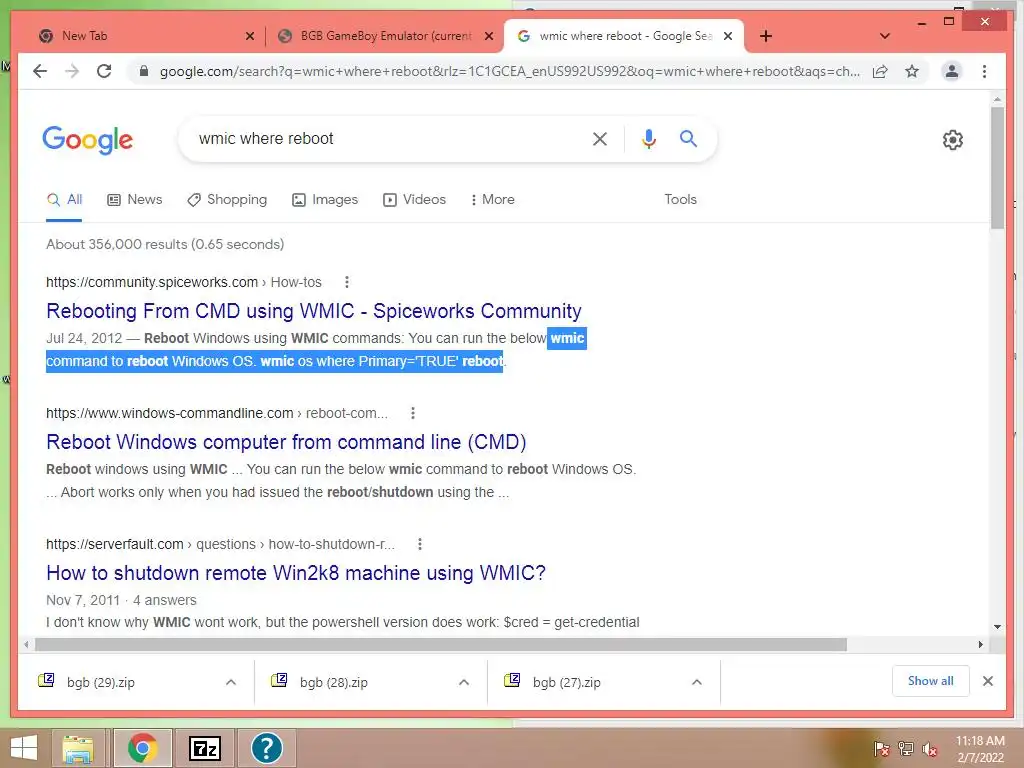Image resolution: width=1024 pixels, height=768 pixels.
Task: Expand options for bgb (27).zip
Action: pos(697,682)
